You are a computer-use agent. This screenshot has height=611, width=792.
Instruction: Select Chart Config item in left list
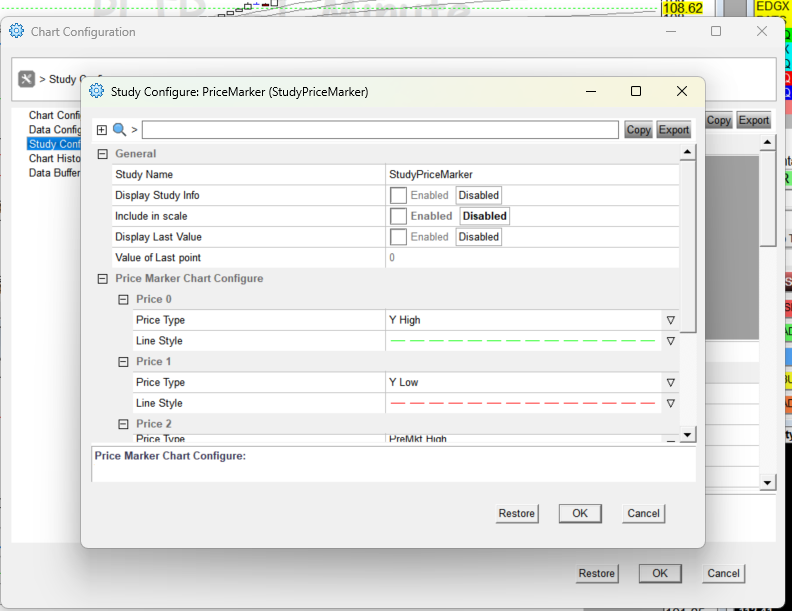[x=54, y=115]
